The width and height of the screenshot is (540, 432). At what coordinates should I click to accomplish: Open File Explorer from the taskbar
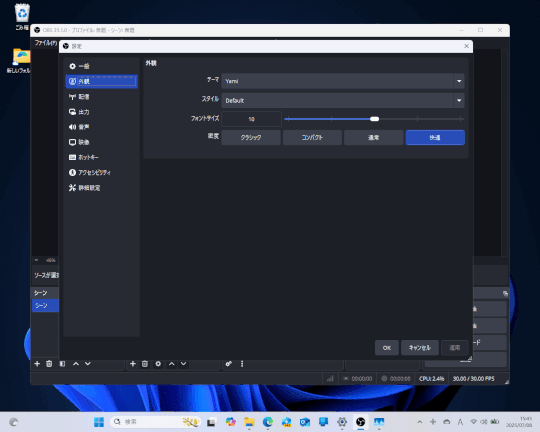(x=249, y=422)
